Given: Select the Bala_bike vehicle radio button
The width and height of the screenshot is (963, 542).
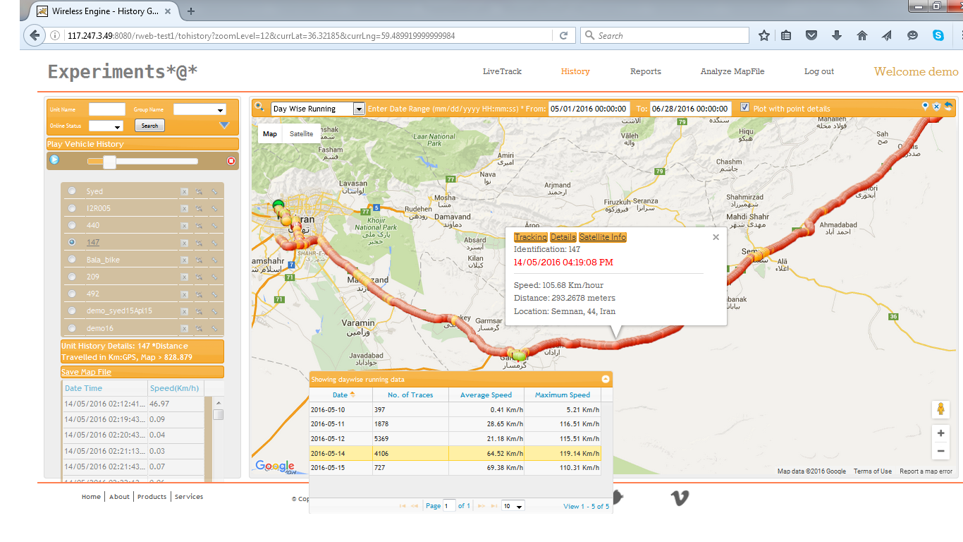Looking at the screenshot, I should 72,260.
